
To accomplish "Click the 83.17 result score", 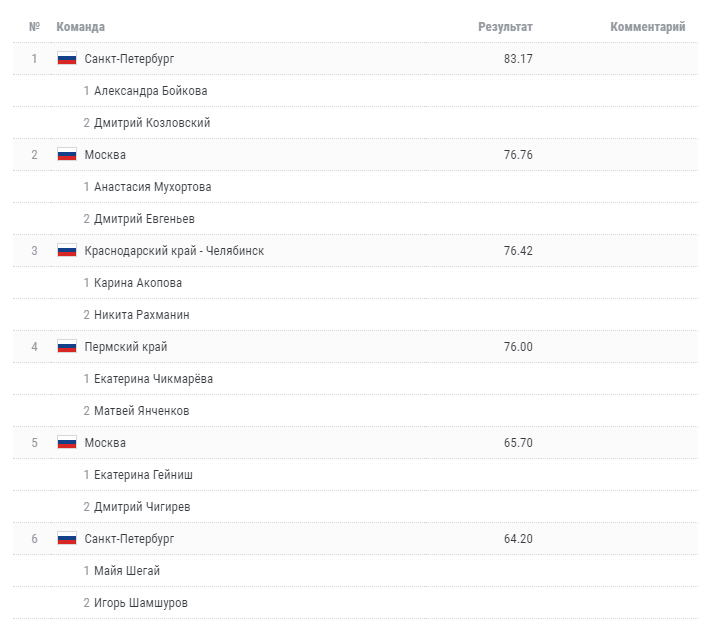I will (x=518, y=59).
